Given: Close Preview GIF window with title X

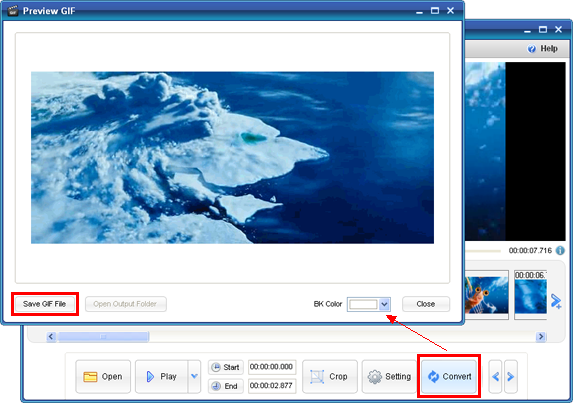Looking at the screenshot, I should pos(451,11).
